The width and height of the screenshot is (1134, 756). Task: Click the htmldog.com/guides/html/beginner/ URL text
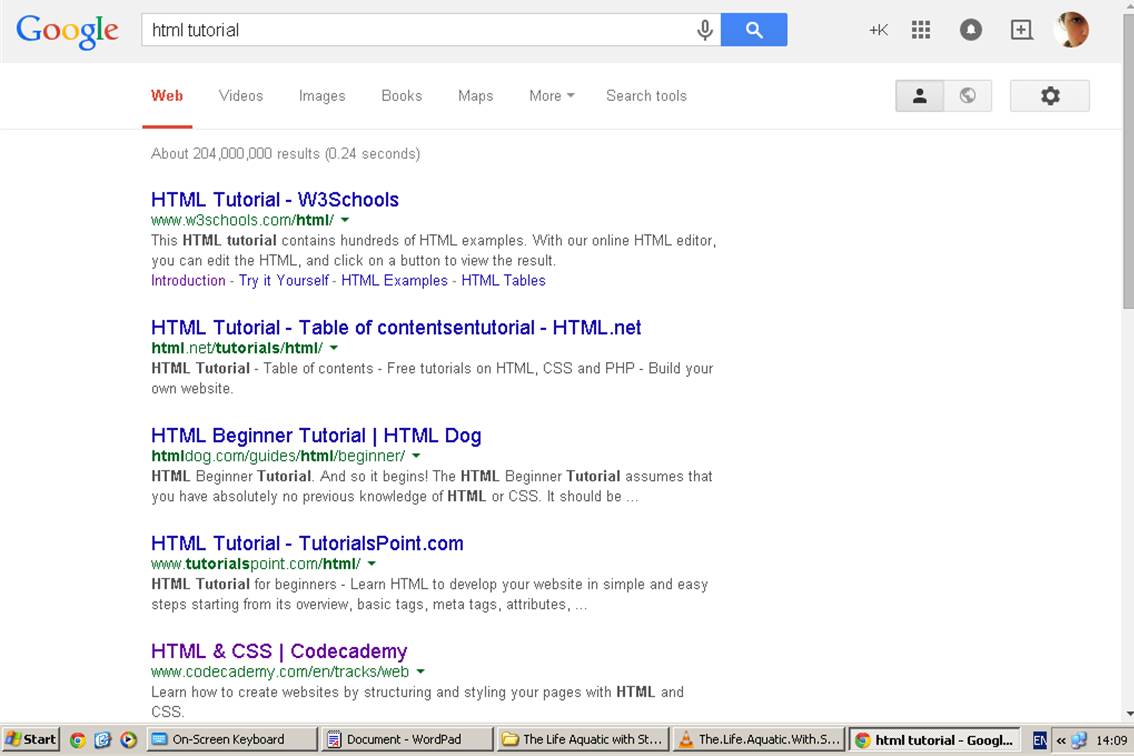(x=278, y=456)
